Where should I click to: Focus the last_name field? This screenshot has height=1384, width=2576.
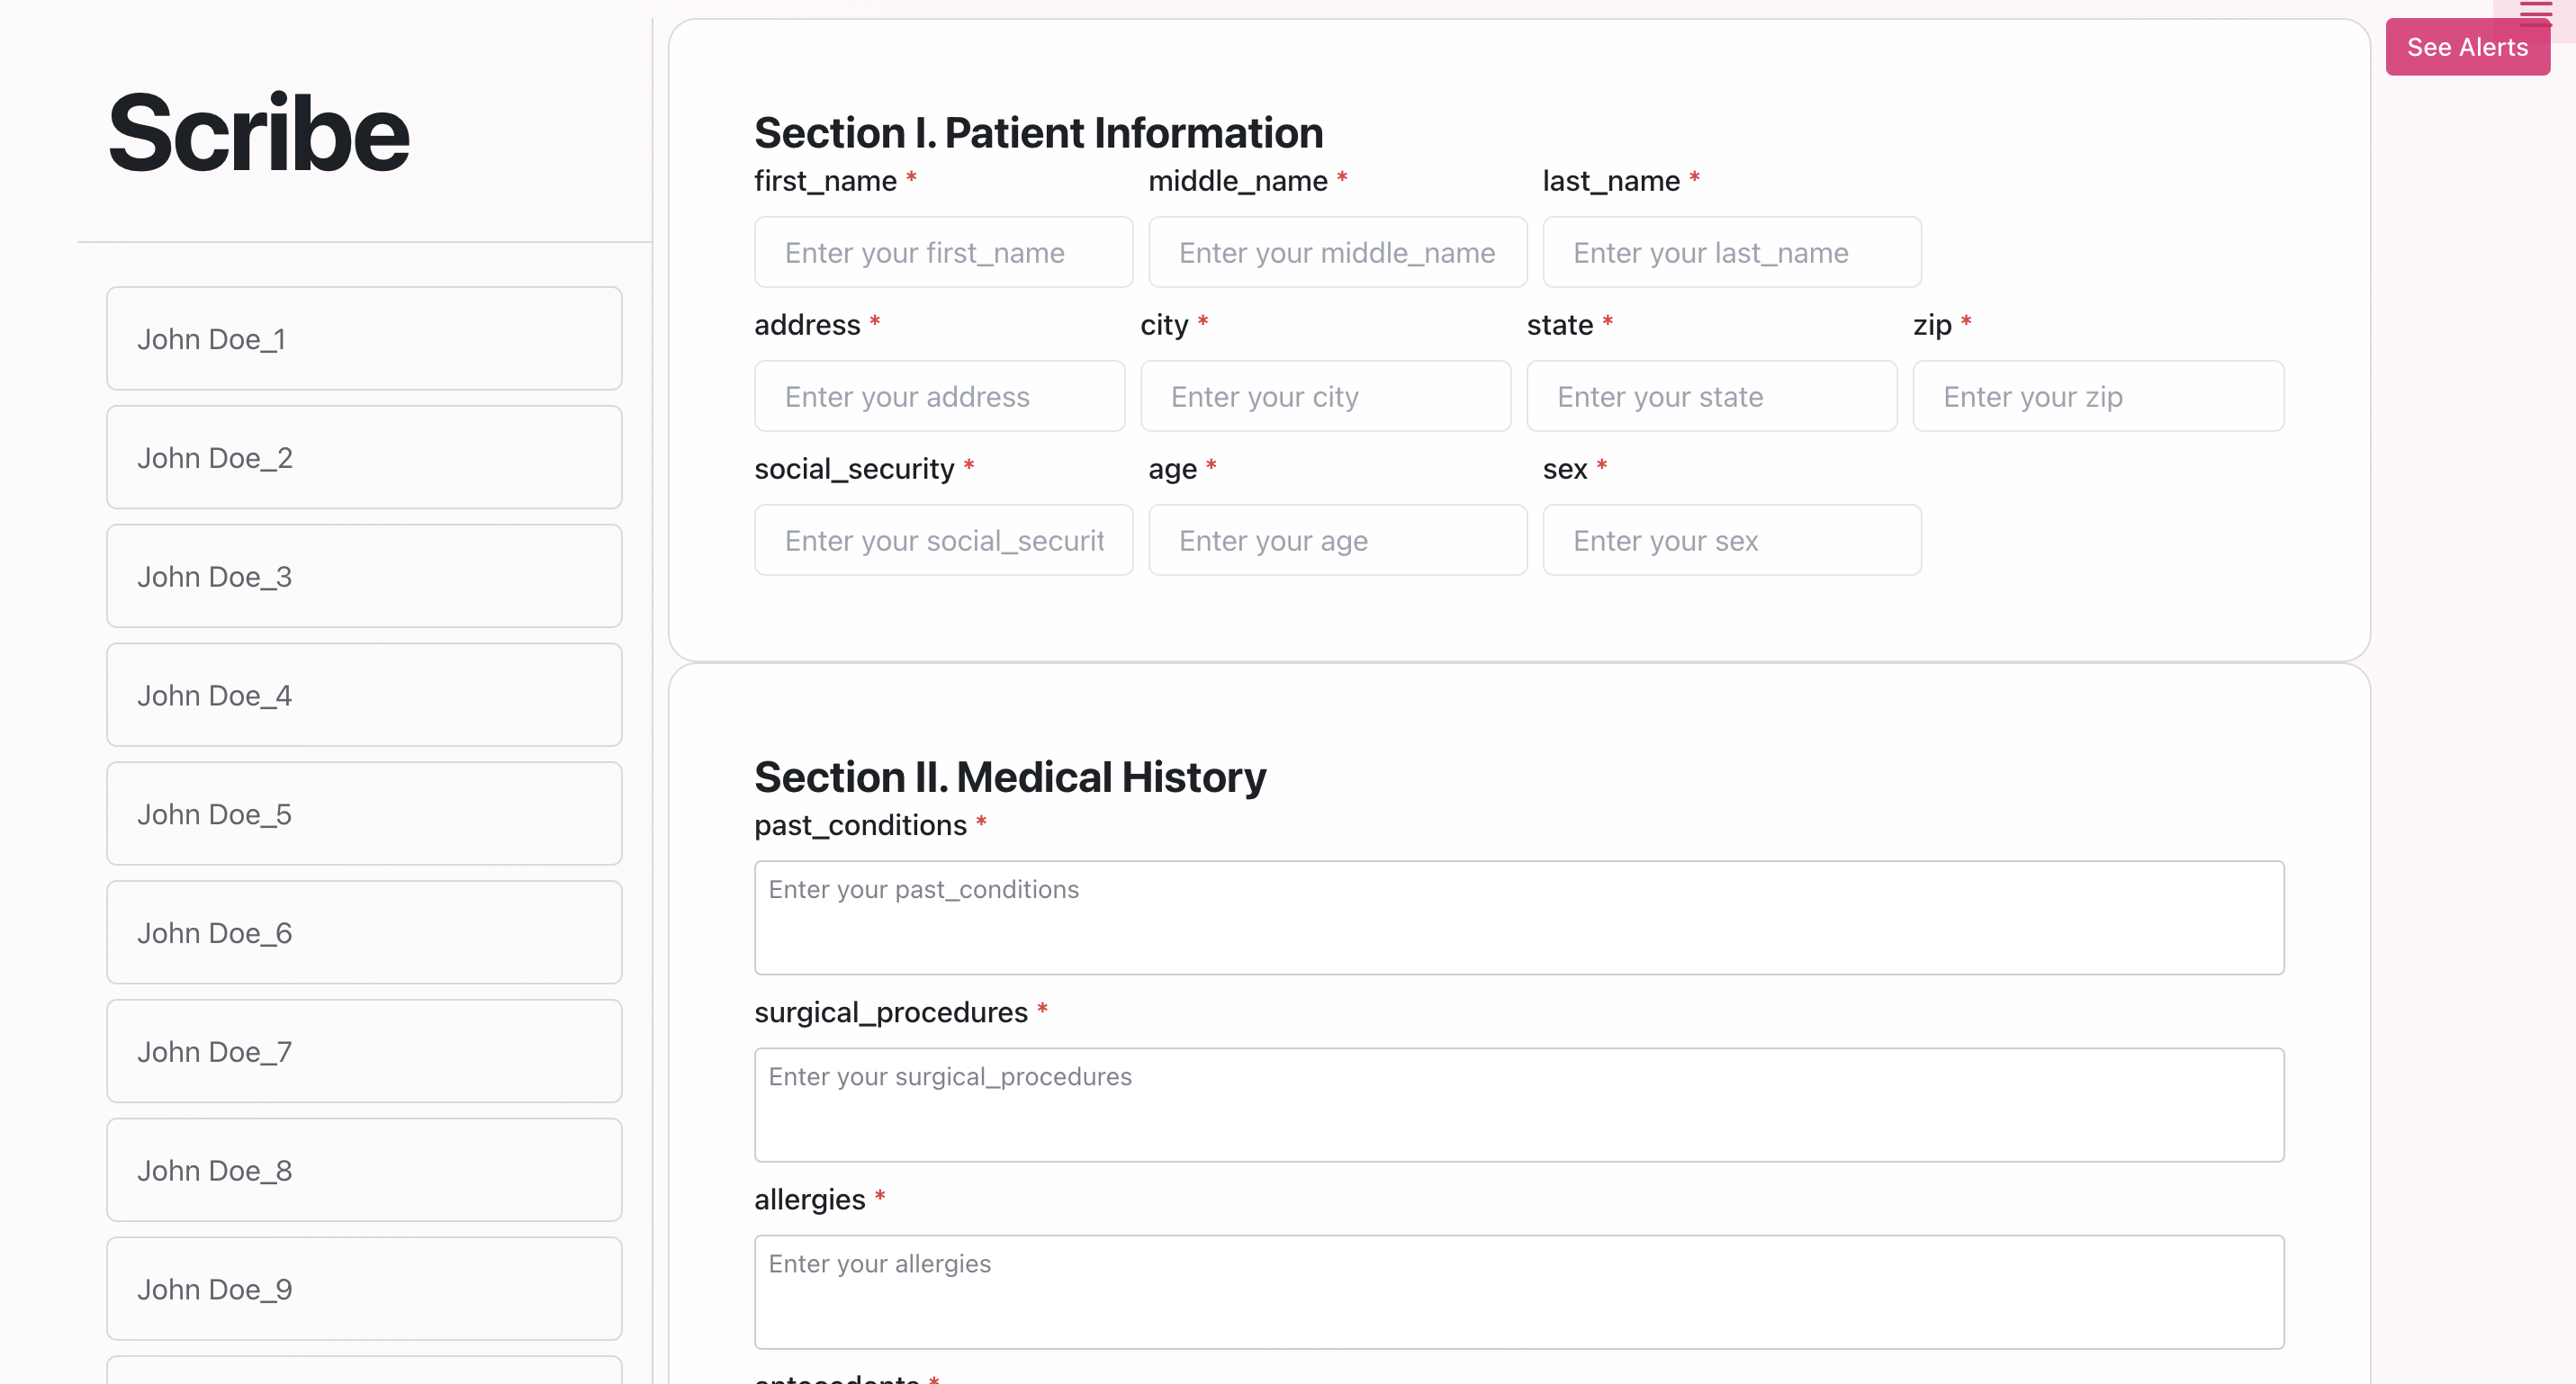point(1731,253)
